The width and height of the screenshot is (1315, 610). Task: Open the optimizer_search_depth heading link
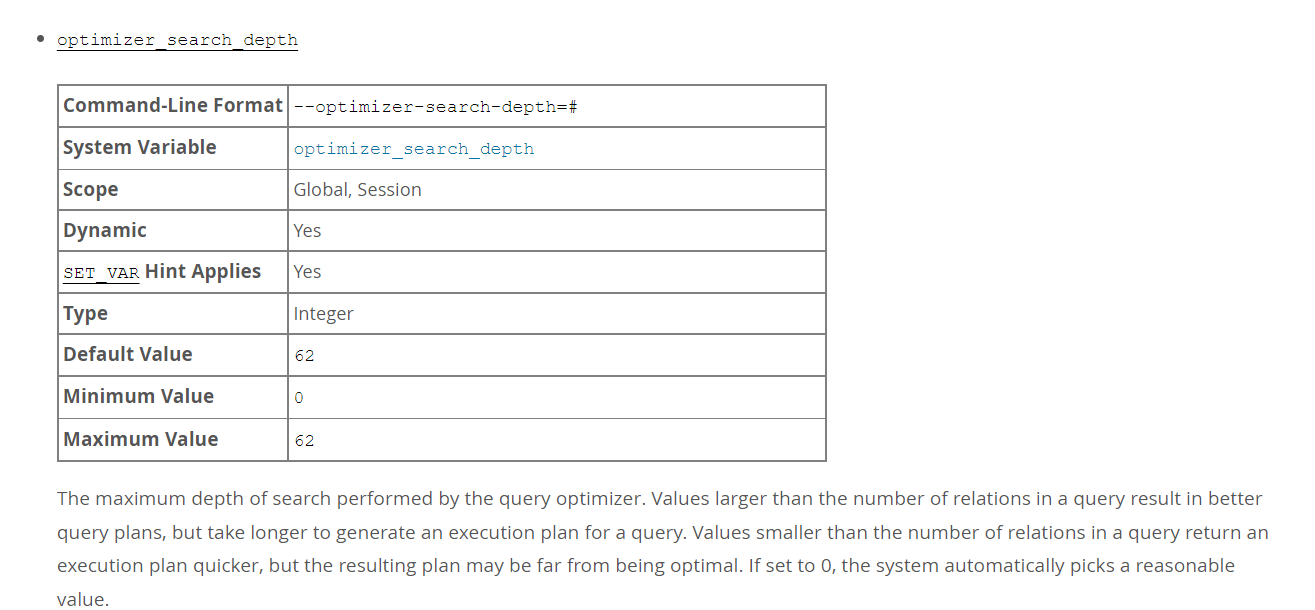(x=177, y=40)
